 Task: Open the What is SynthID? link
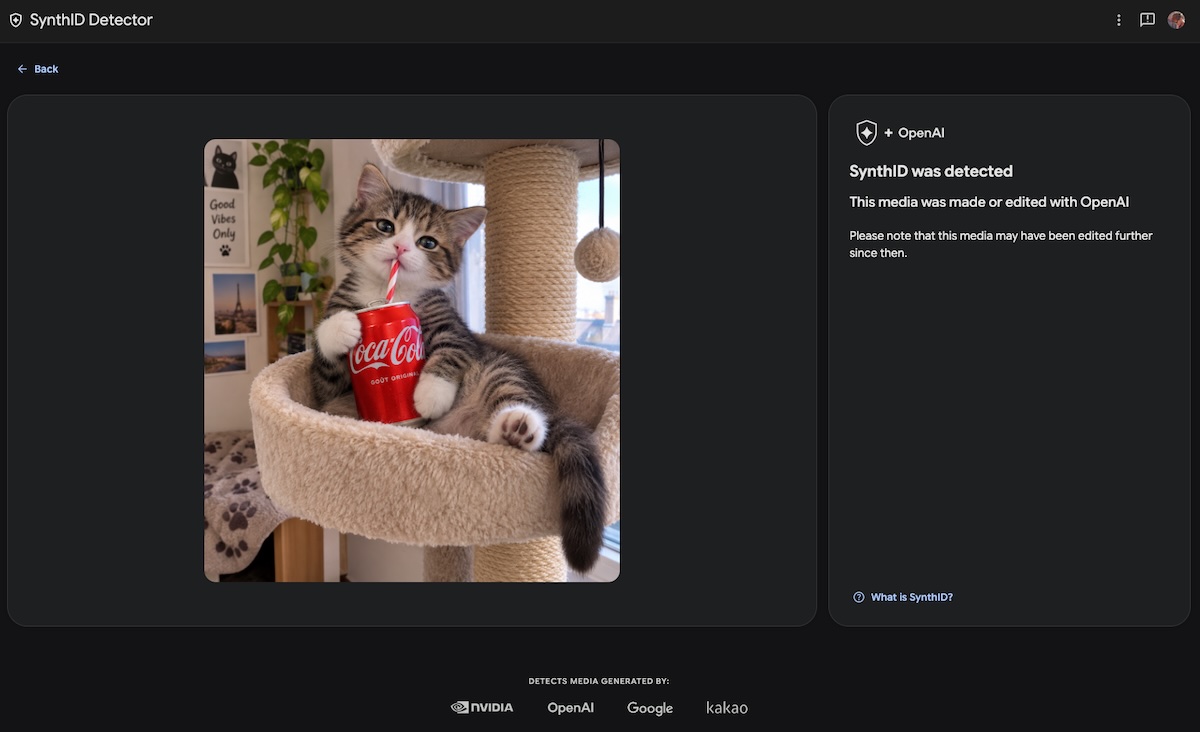(x=903, y=597)
